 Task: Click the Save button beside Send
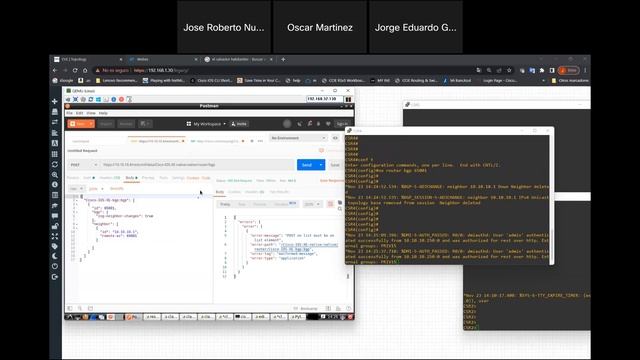(x=335, y=165)
